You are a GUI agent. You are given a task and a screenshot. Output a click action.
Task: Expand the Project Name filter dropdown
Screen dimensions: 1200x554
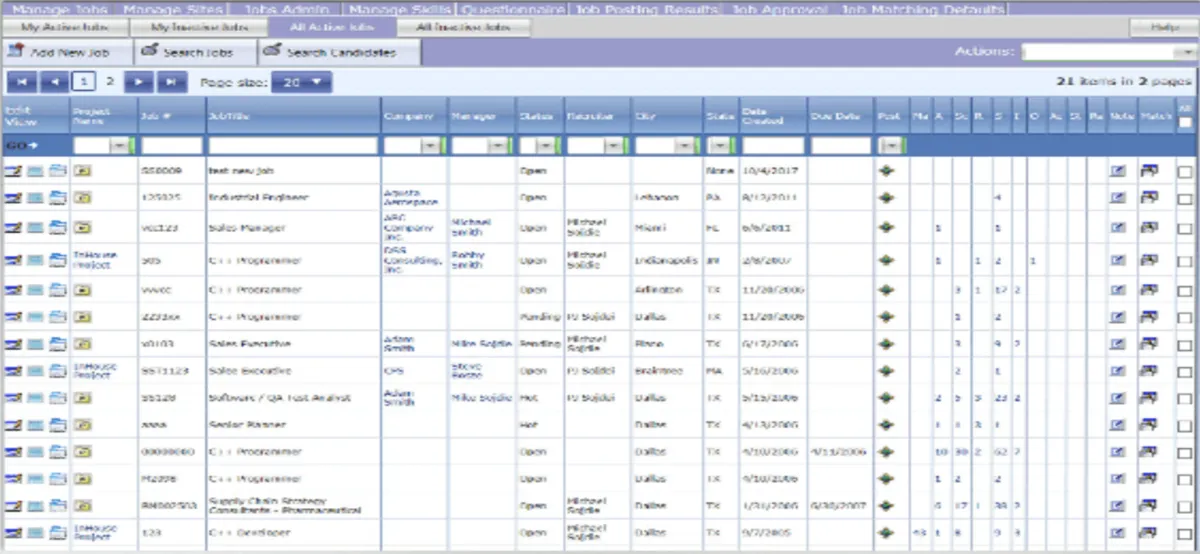(120, 146)
